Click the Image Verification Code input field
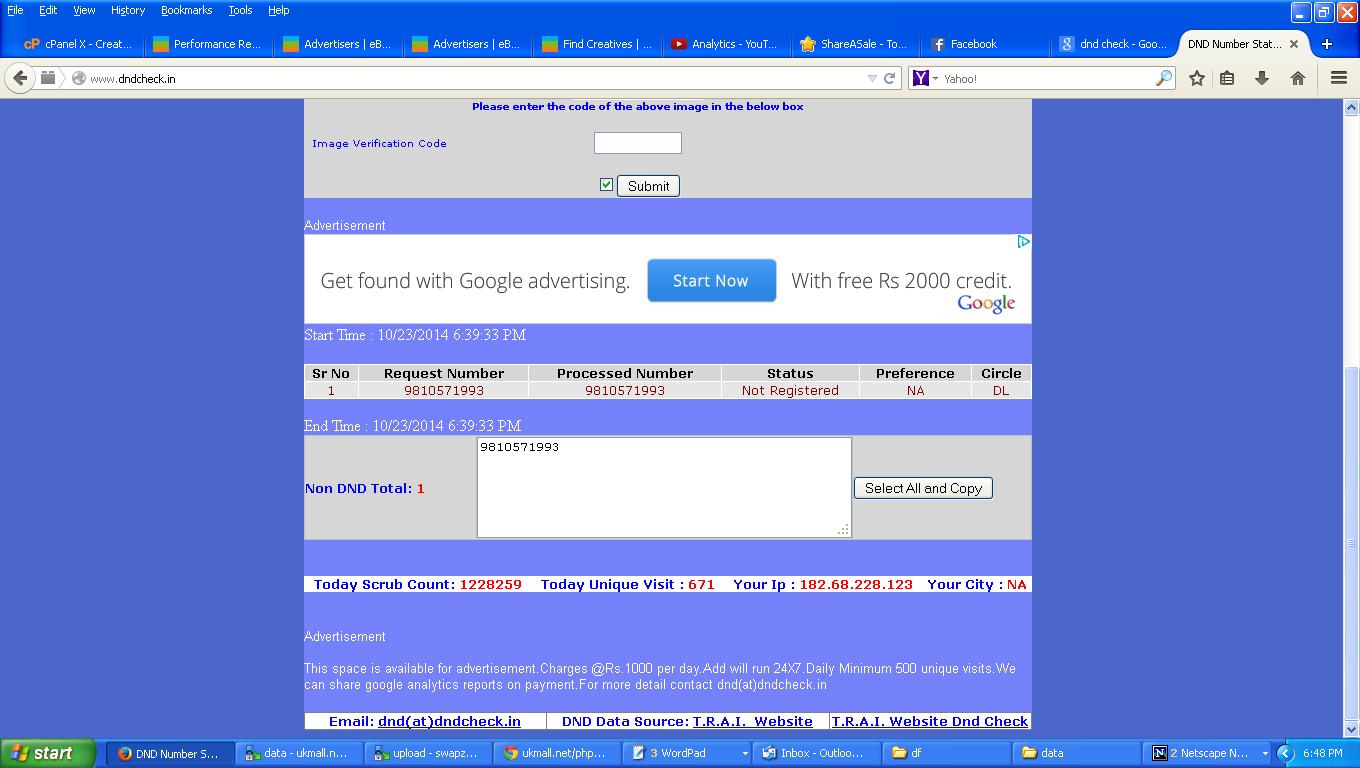The image size is (1360, 768). coord(637,143)
